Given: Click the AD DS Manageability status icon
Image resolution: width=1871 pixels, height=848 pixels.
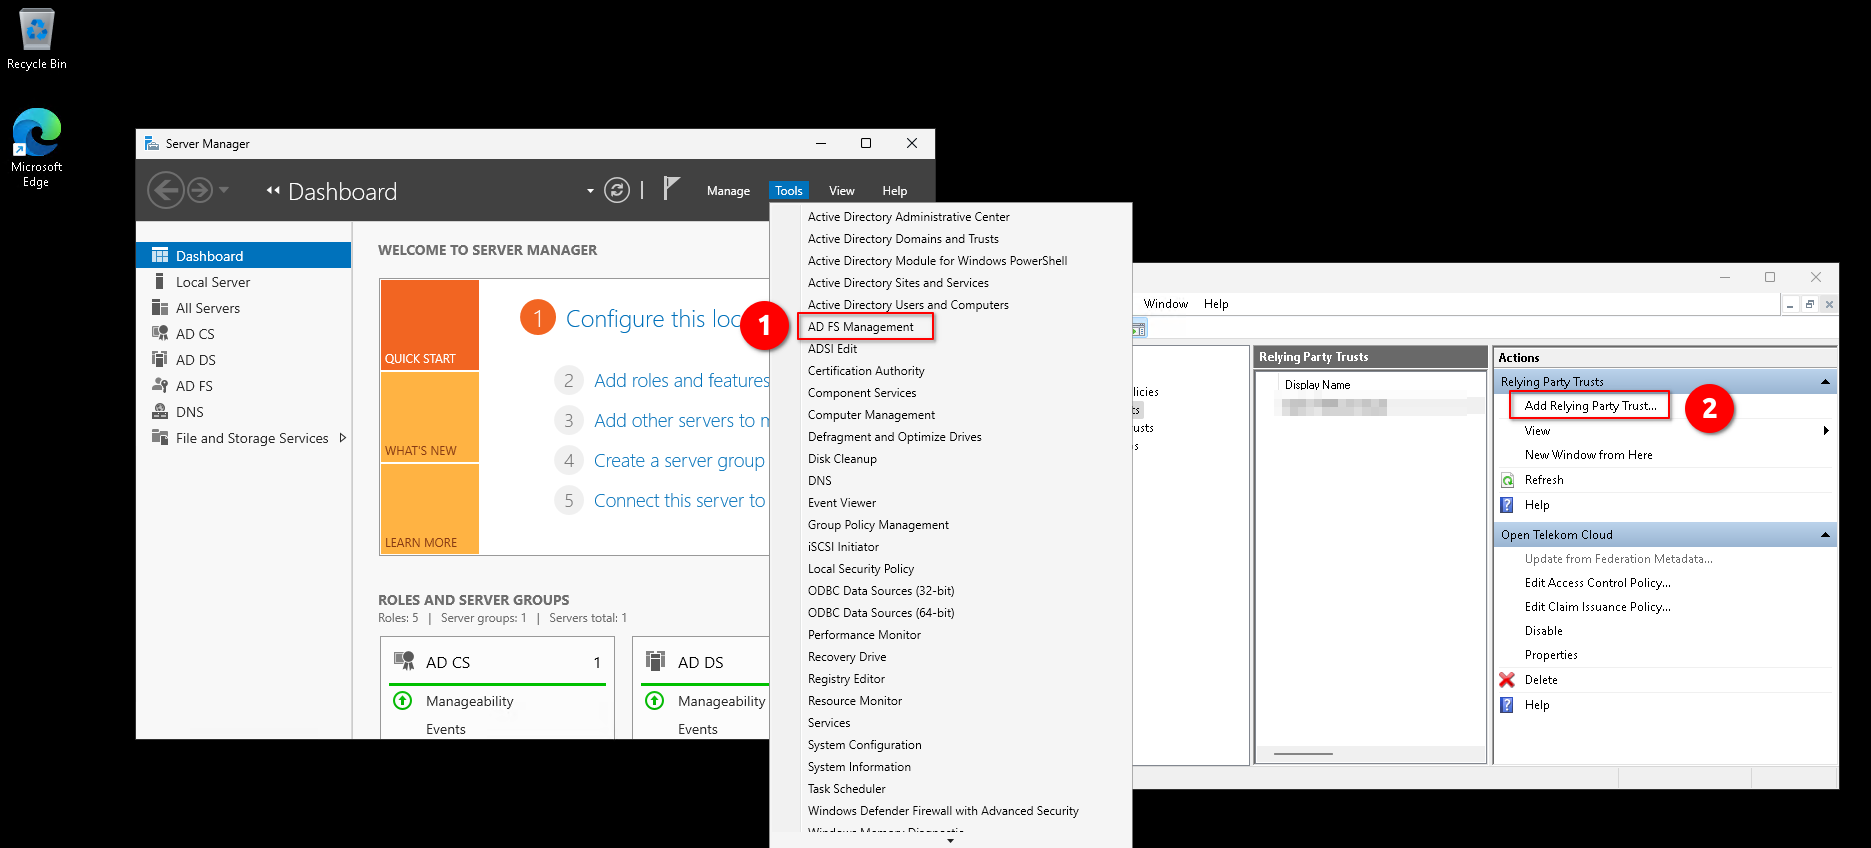Looking at the screenshot, I should 655,701.
